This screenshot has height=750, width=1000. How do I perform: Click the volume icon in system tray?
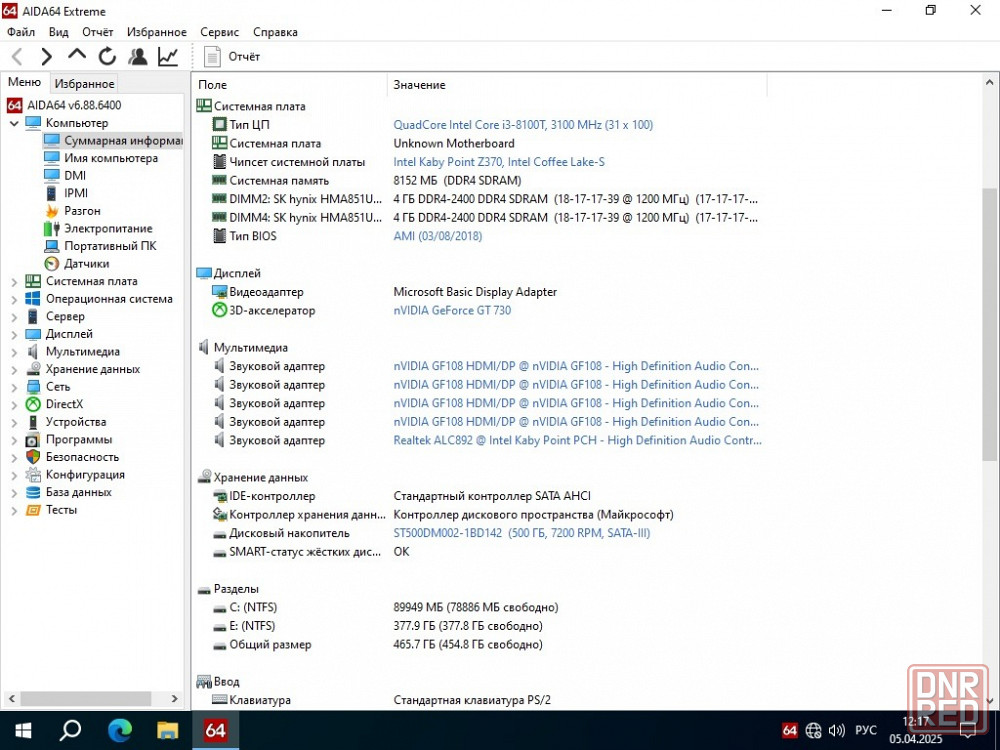(836, 731)
